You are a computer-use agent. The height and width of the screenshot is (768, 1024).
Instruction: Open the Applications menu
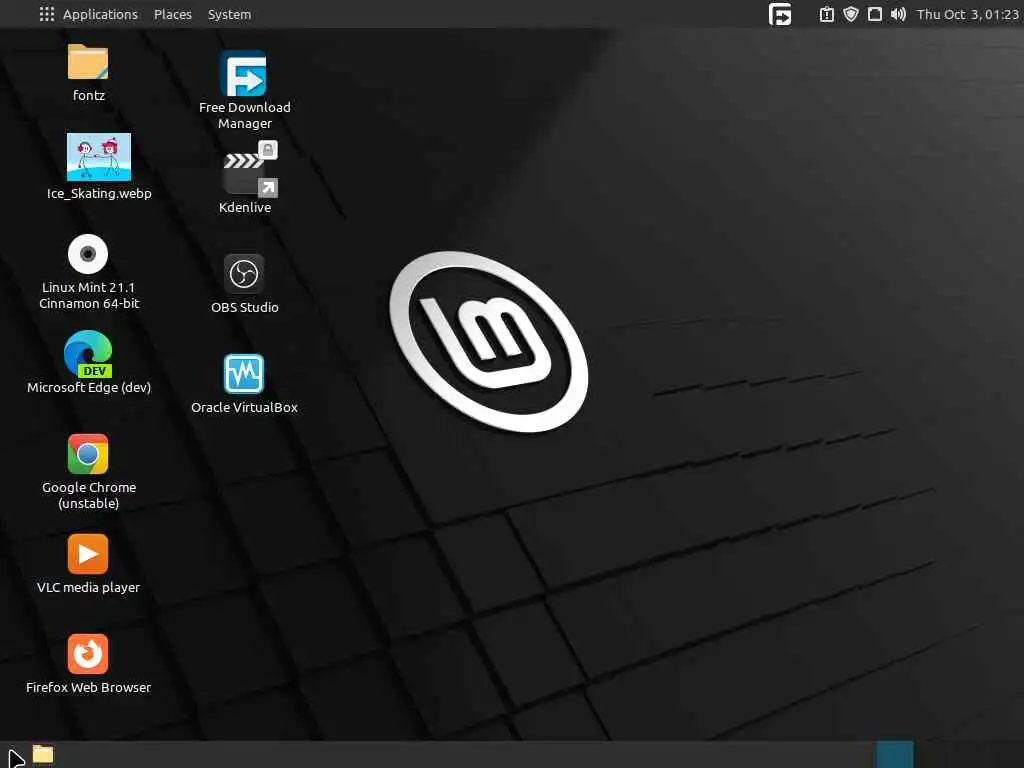[100, 14]
